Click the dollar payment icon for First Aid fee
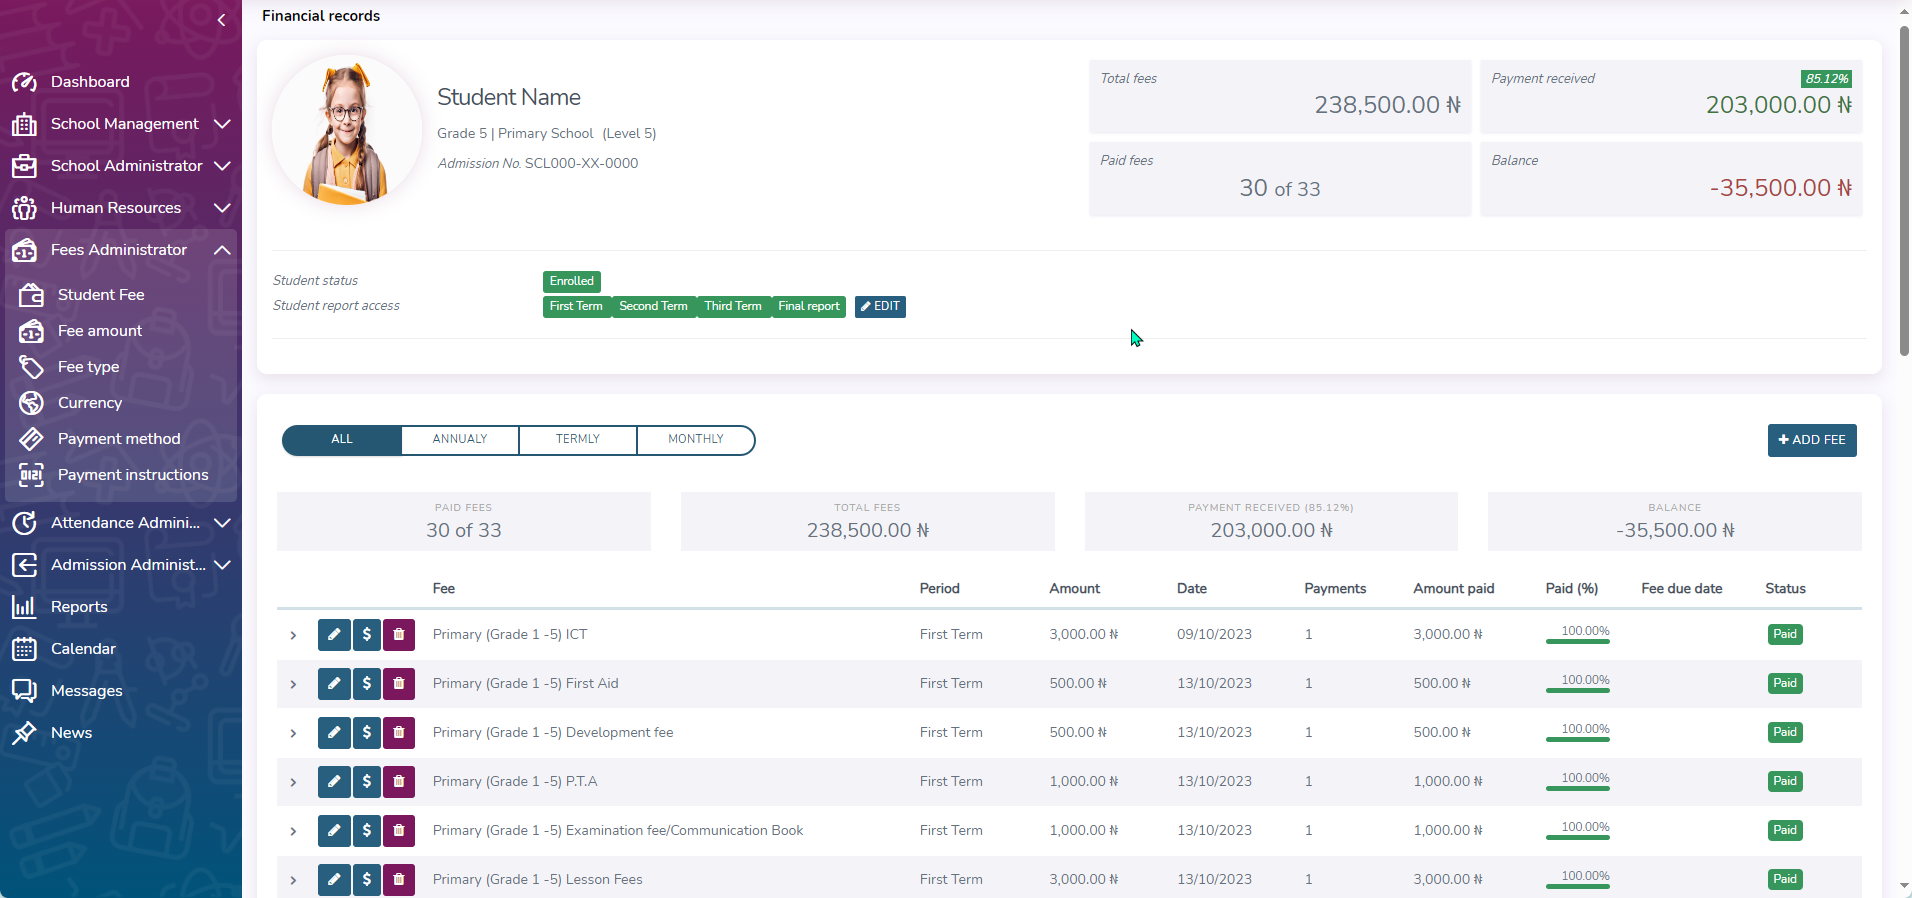Screen dimensions: 1912x898 click(367, 683)
